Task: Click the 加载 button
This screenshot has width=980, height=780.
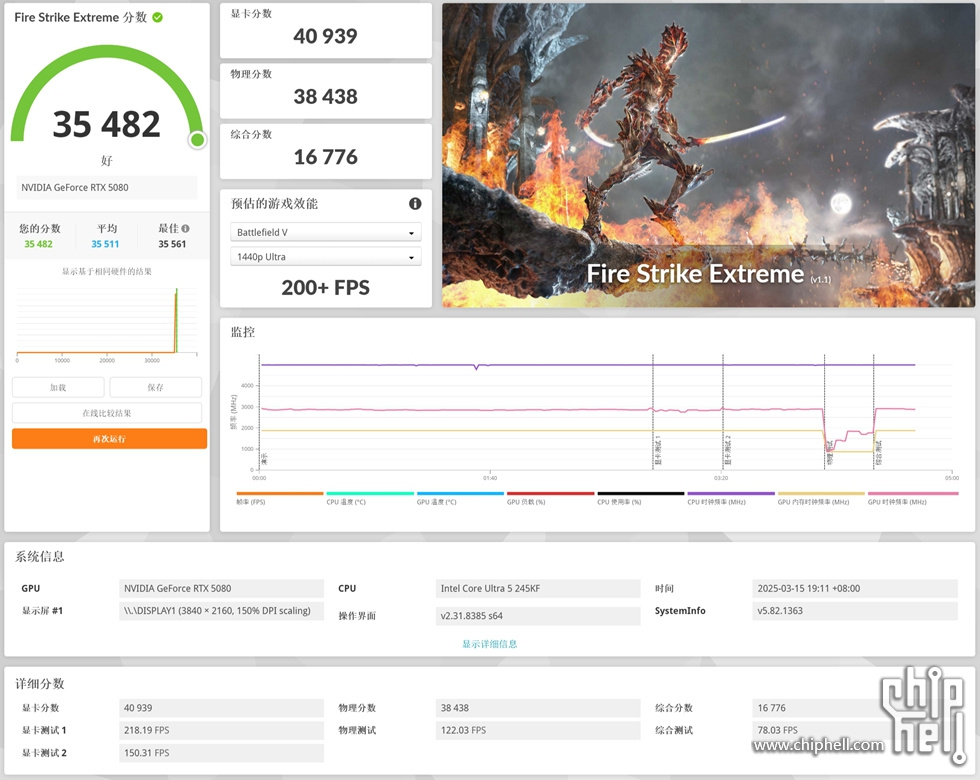Action: 58,388
